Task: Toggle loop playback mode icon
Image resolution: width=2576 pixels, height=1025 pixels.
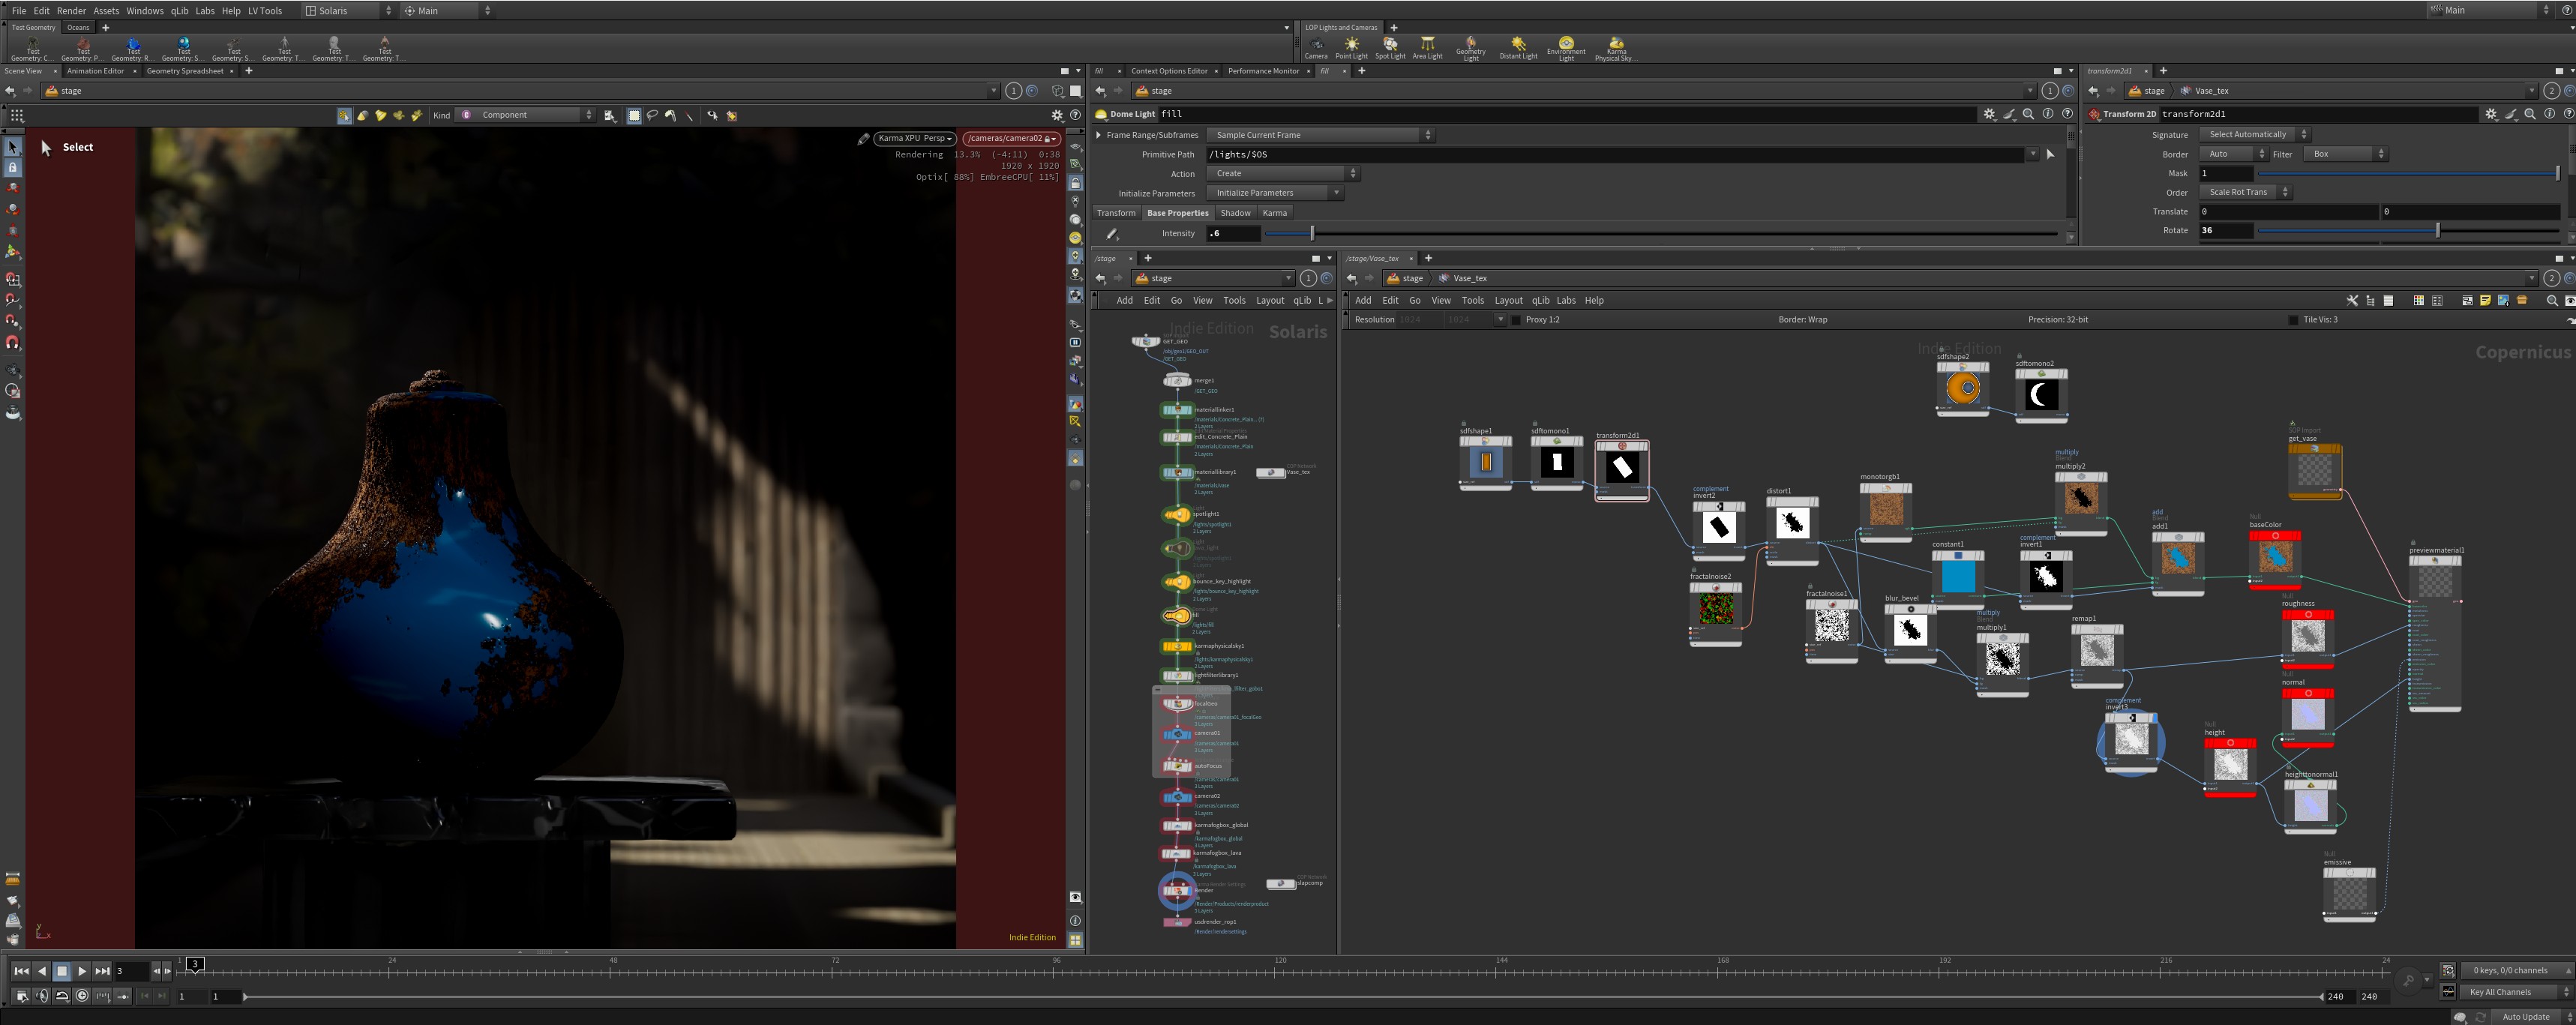Action: click(x=62, y=996)
